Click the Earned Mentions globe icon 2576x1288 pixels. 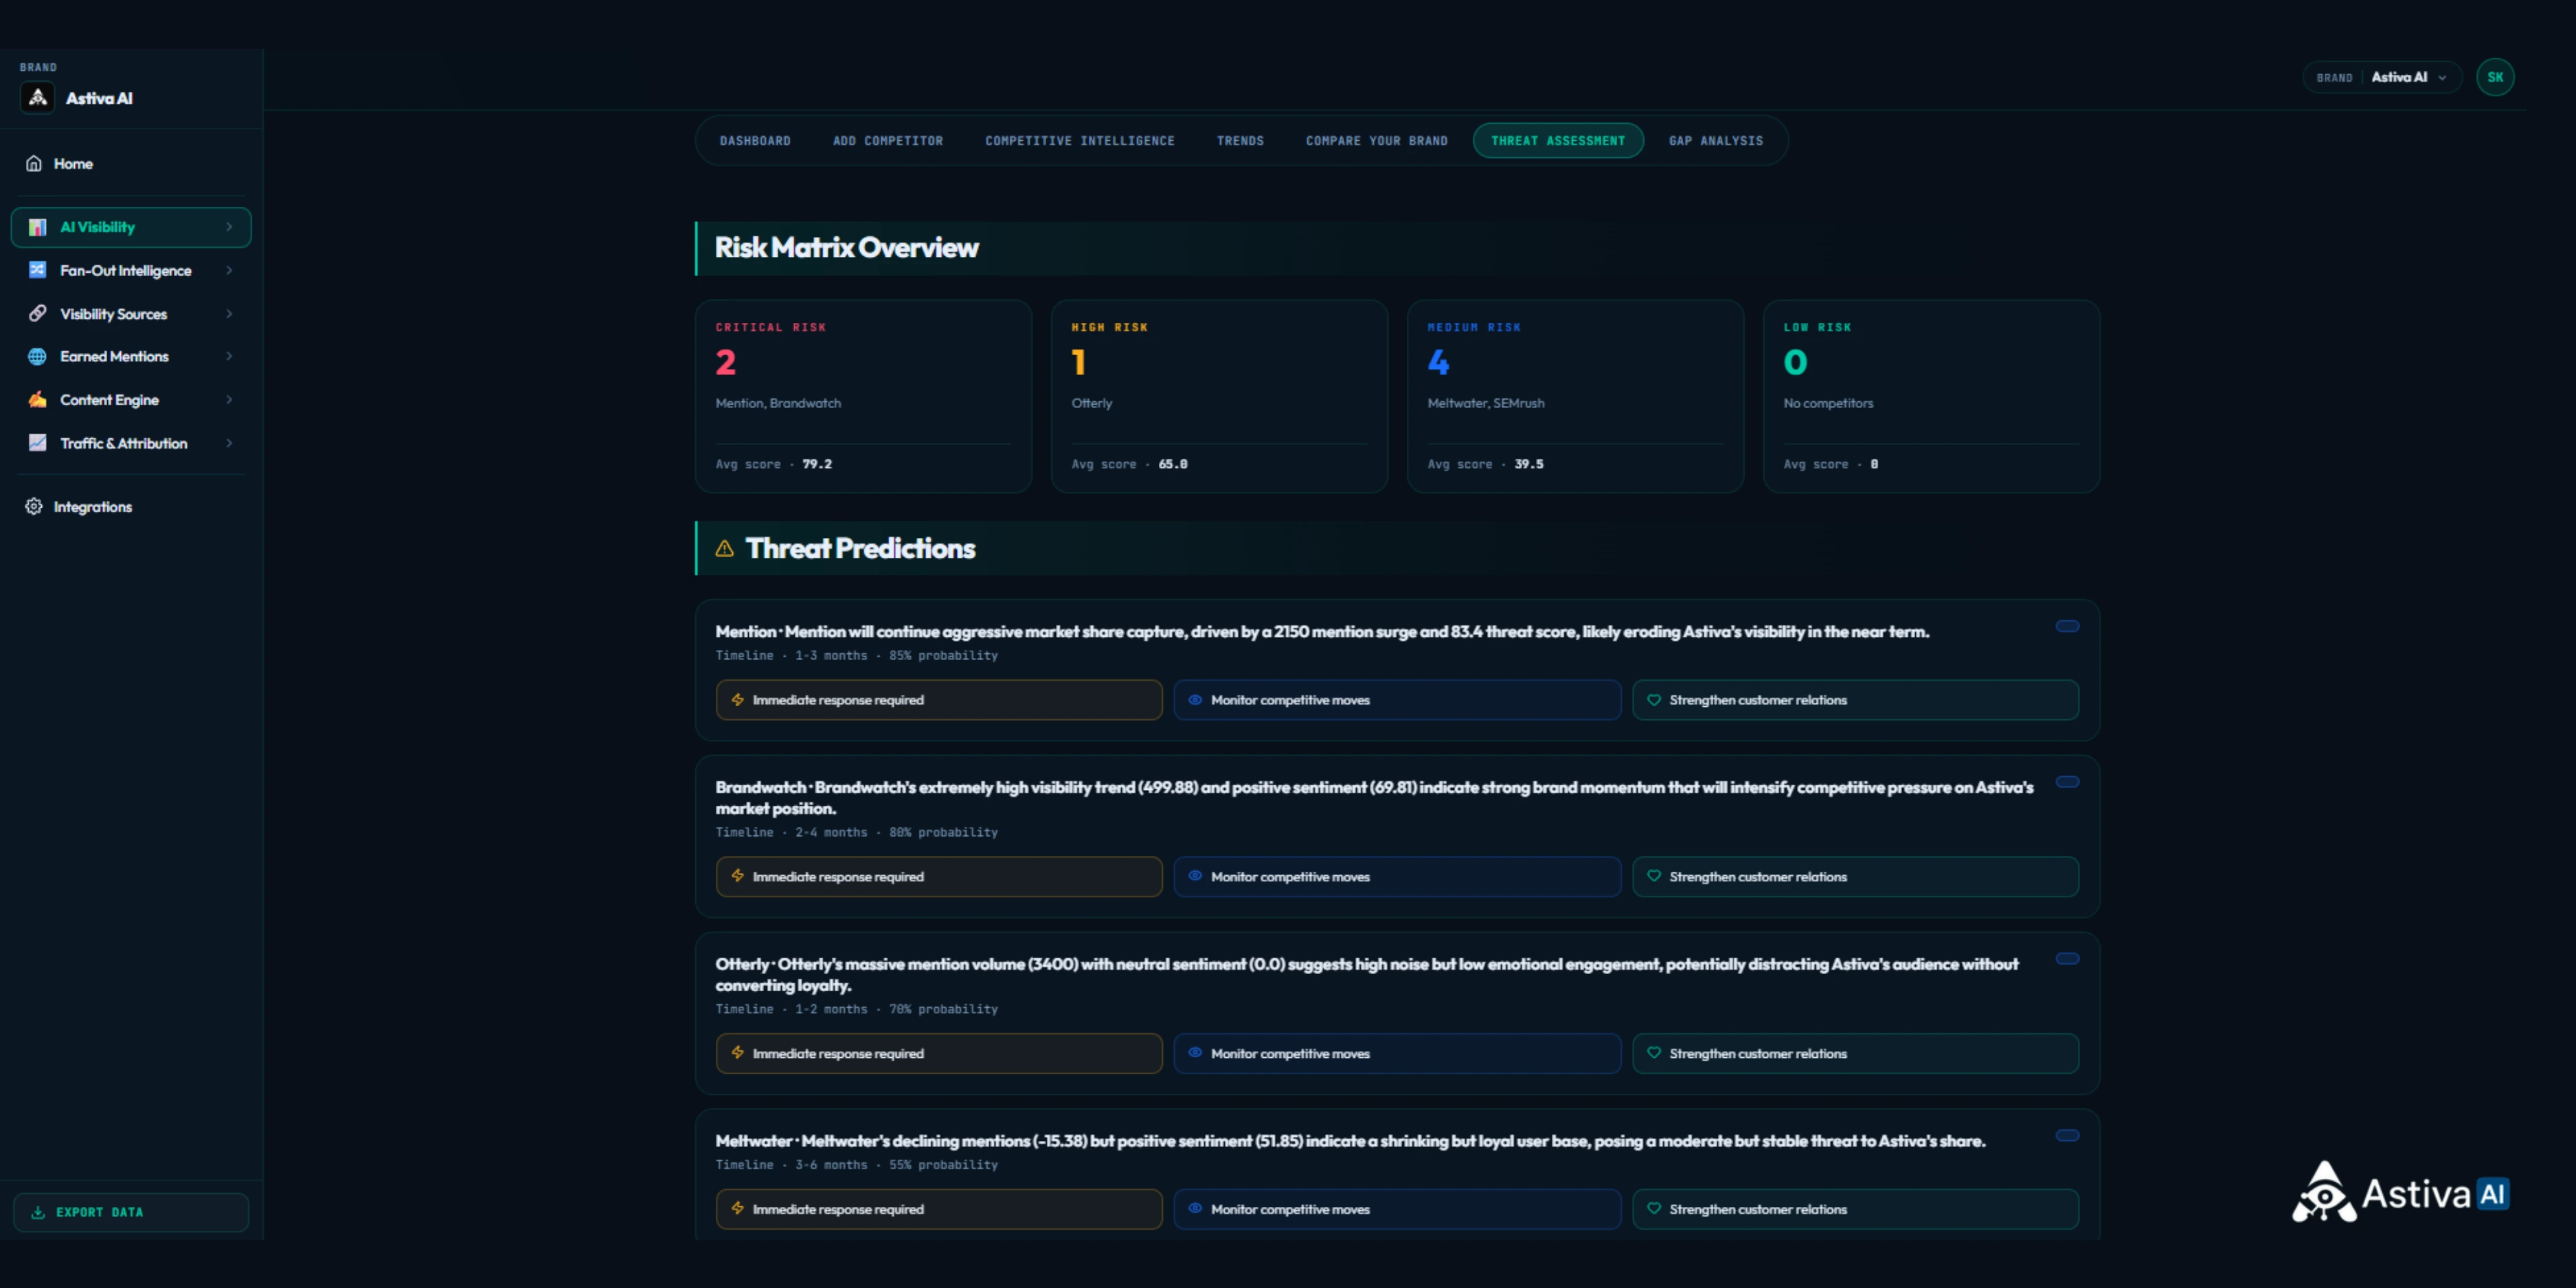click(37, 356)
